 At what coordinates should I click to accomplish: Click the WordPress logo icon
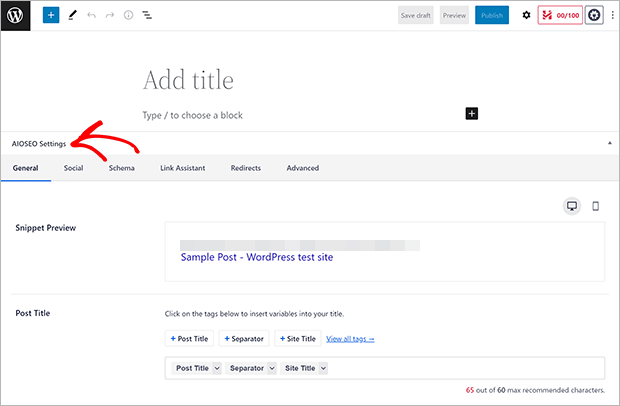[15, 16]
